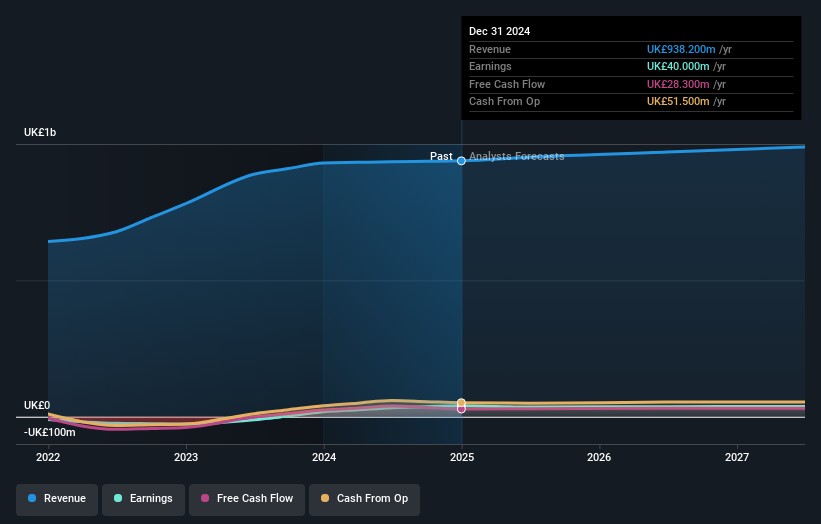Select the orange Cash From Op chart marker
The width and height of the screenshot is (821, 524).
[x=461, y=402]
